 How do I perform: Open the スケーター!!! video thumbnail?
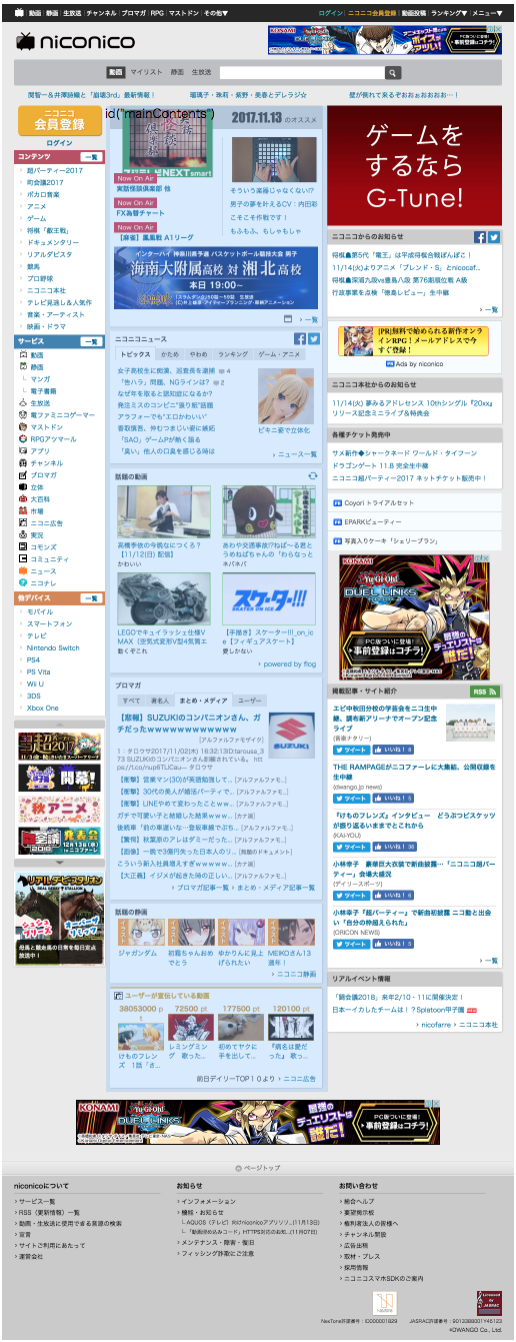point(269,599)
